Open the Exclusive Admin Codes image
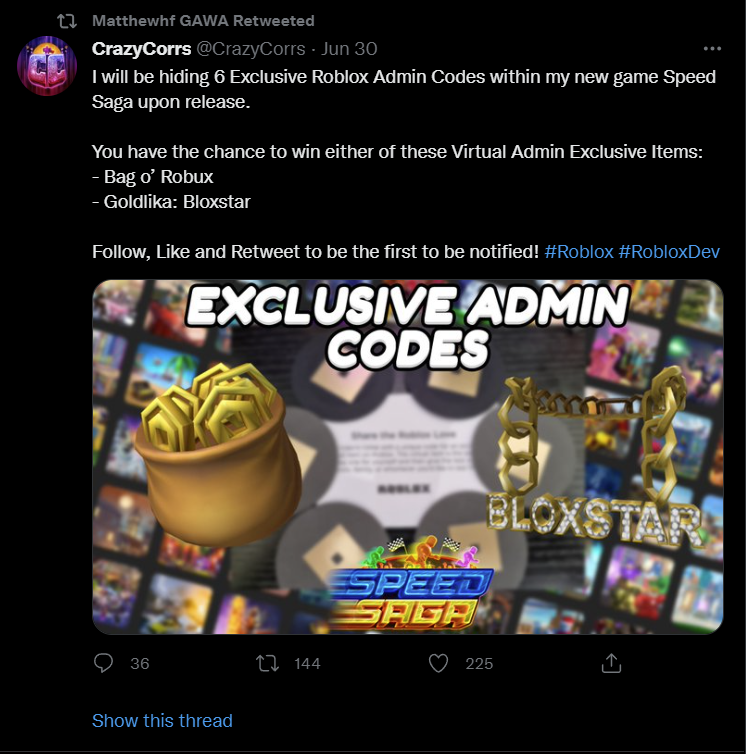Viewport: 746px width, 754px height. [x=407, y=456]
